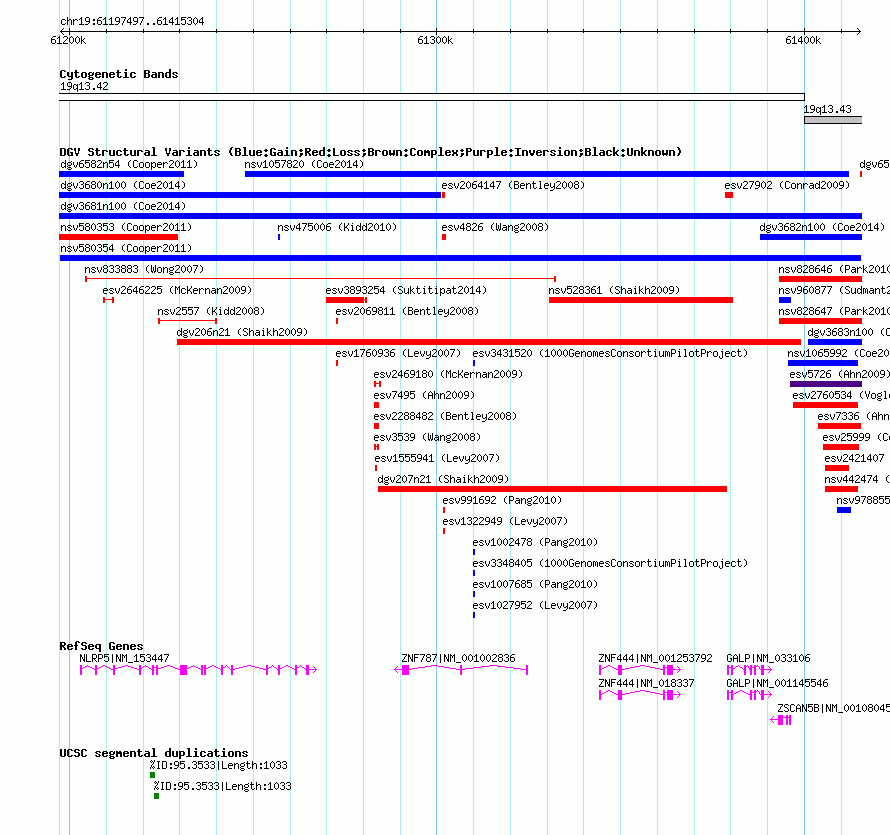
Task: Click the esv2064147 (Bentley2008) label
Action: coord(513,186)
